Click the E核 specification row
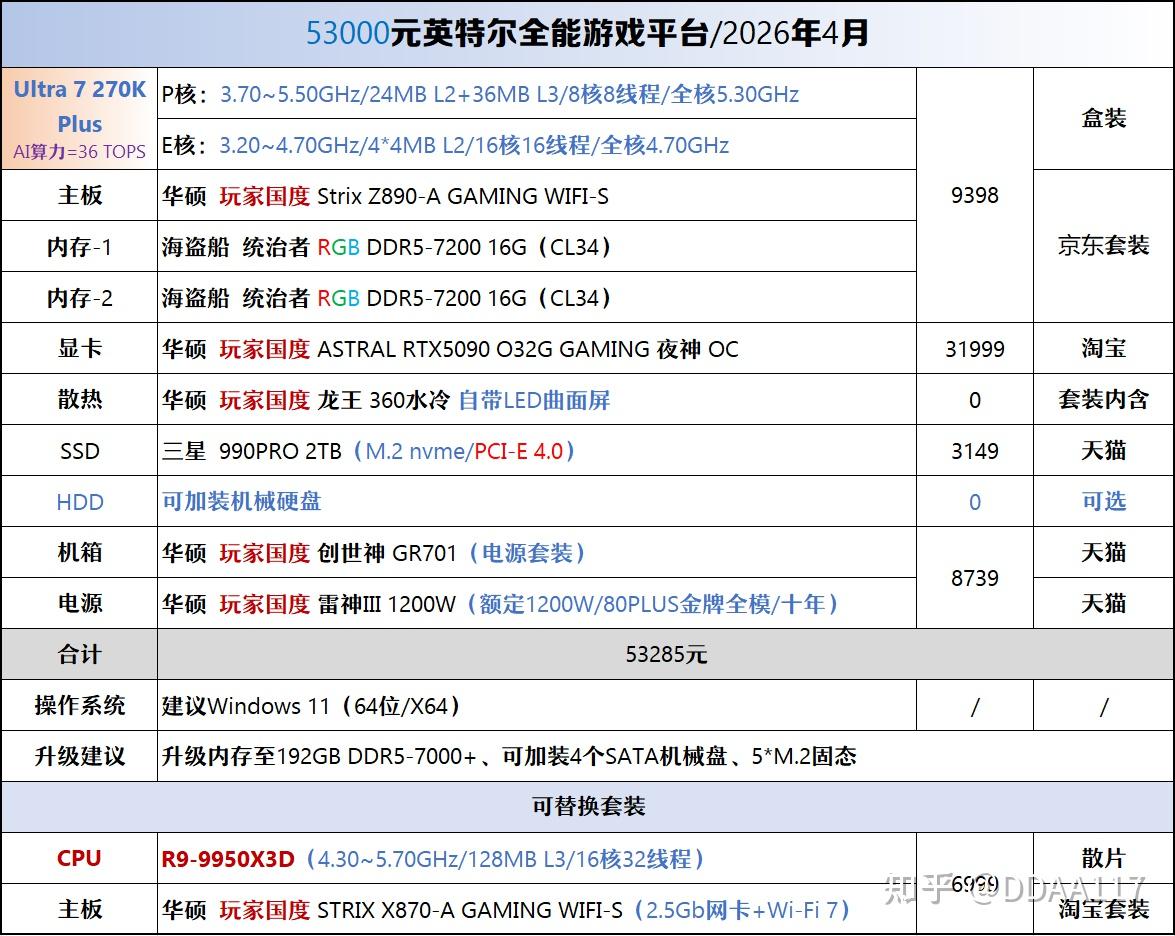Image resolution: width=1175 pixels, height=936 pixels. click(x=537, y=145)
